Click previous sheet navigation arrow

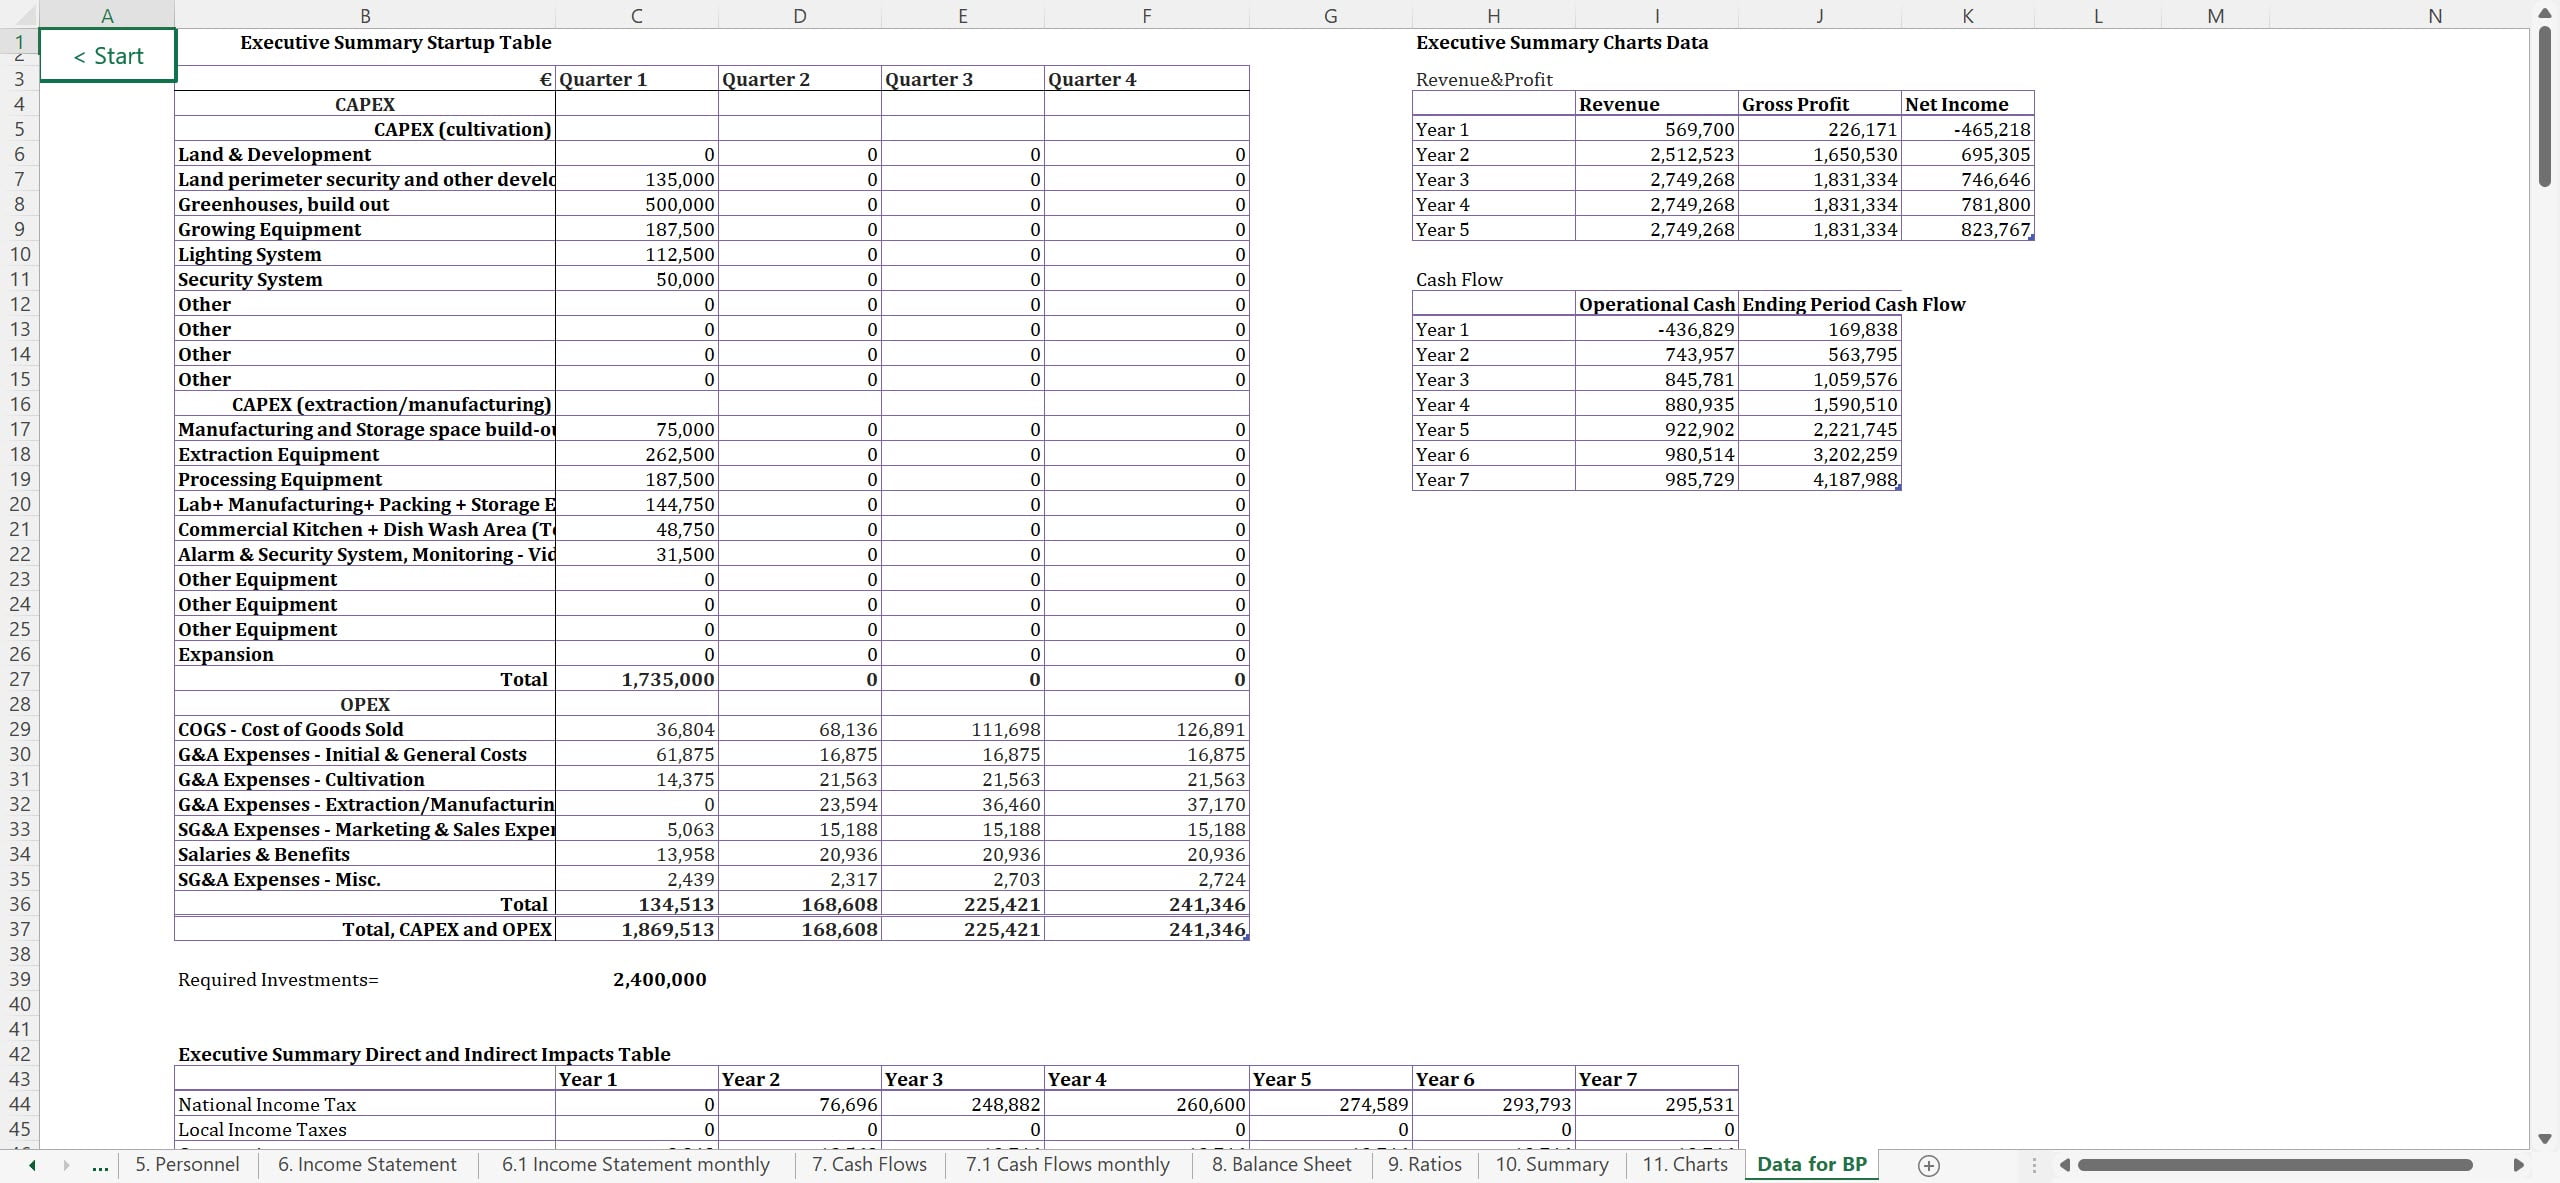pyautogui.click(x=32, y=1165)
